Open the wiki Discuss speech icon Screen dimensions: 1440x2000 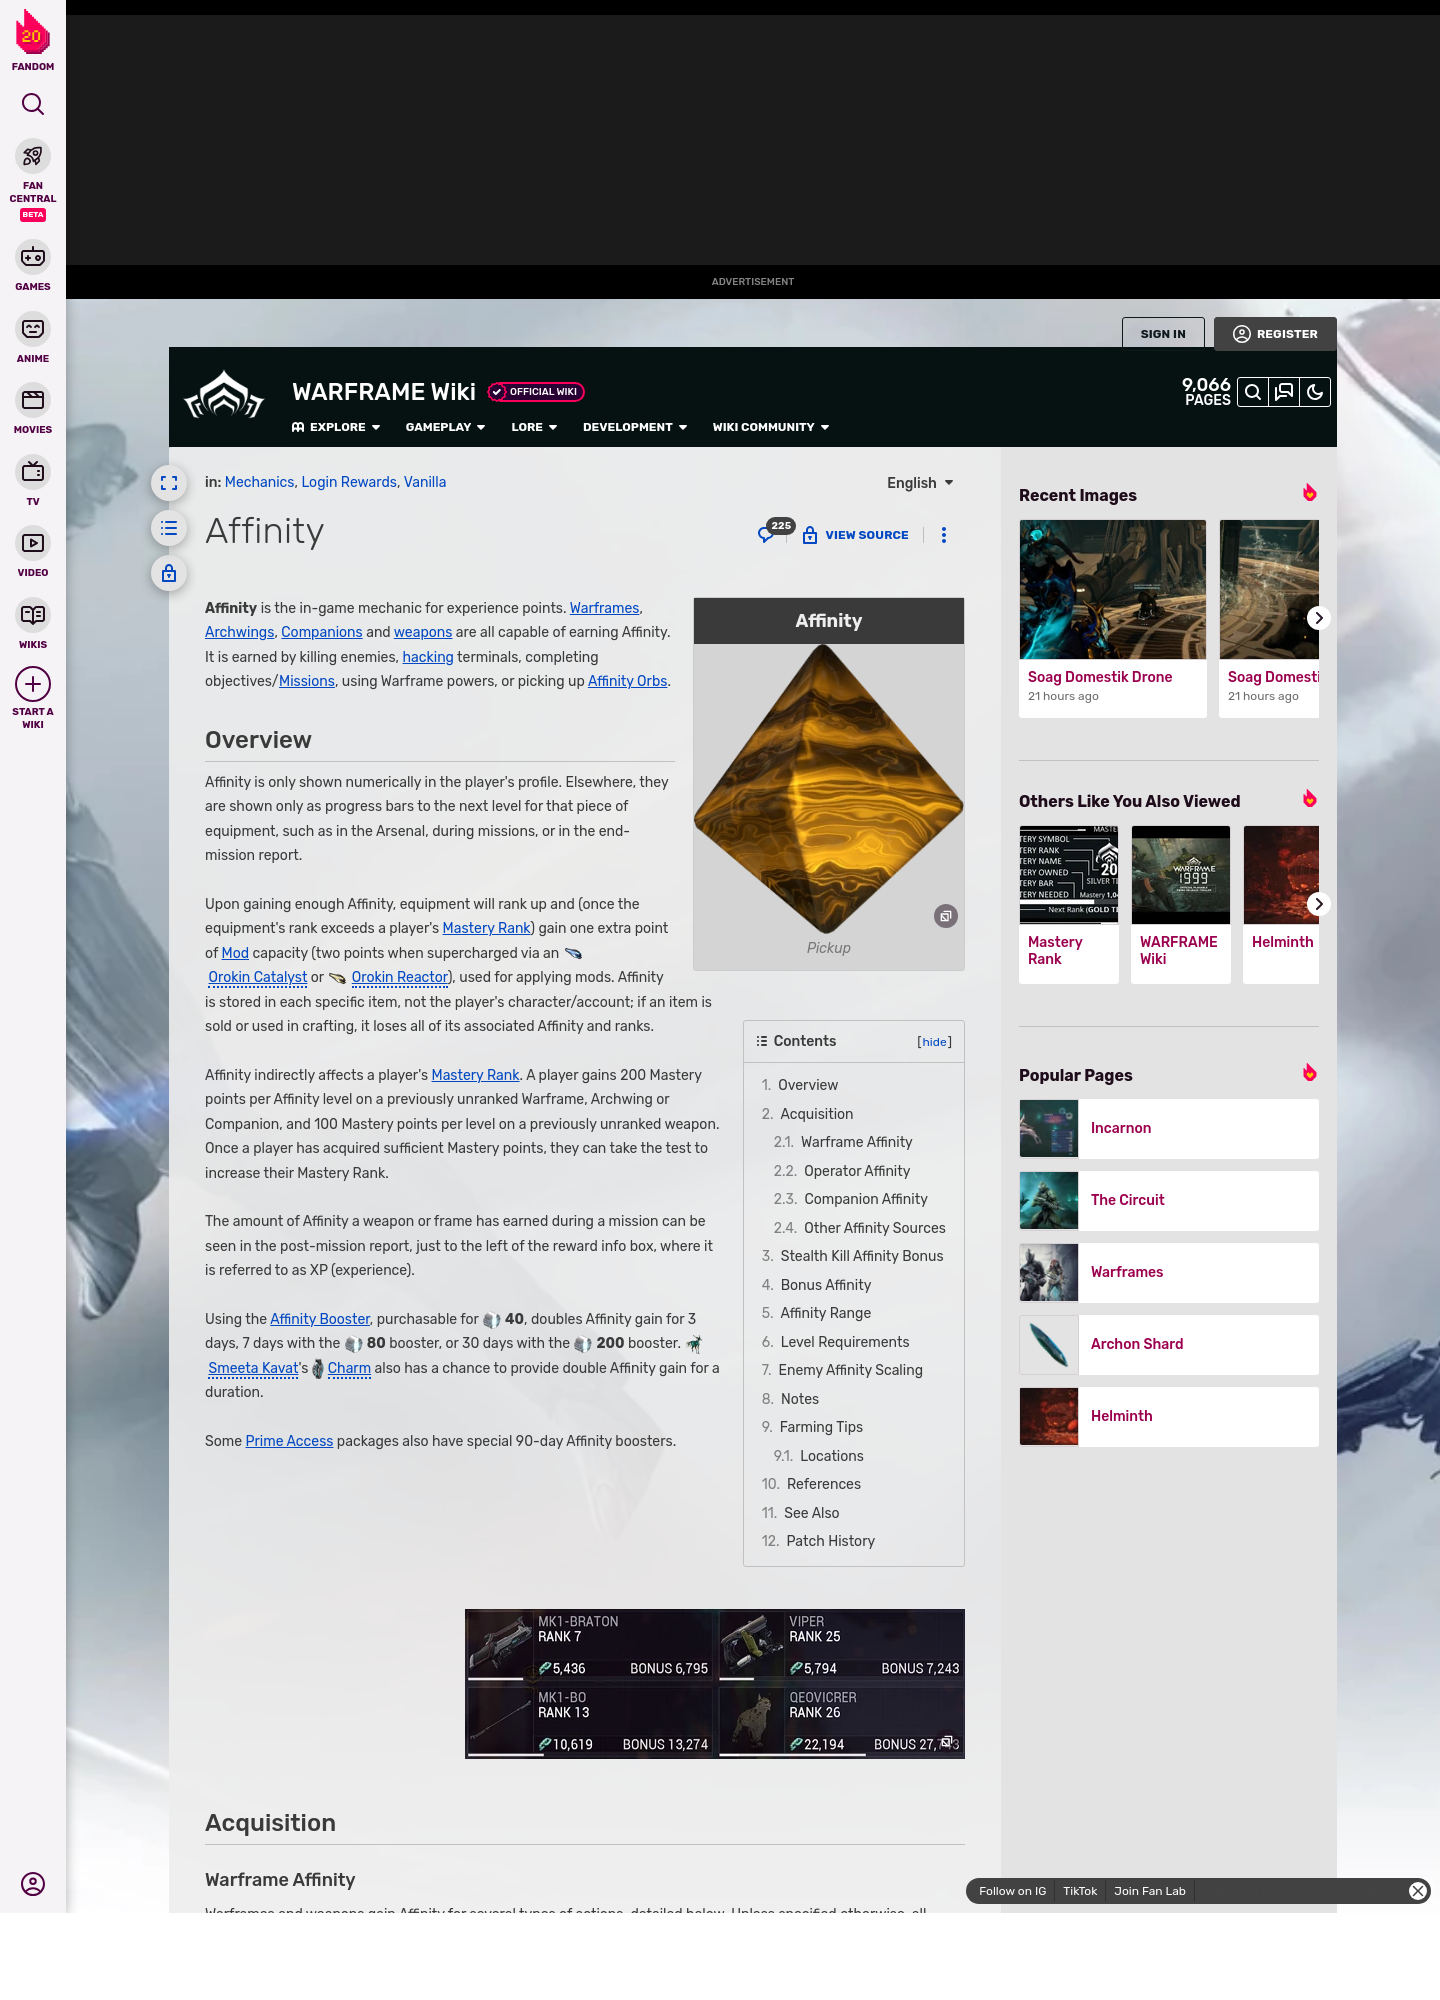coord(1284,392)
